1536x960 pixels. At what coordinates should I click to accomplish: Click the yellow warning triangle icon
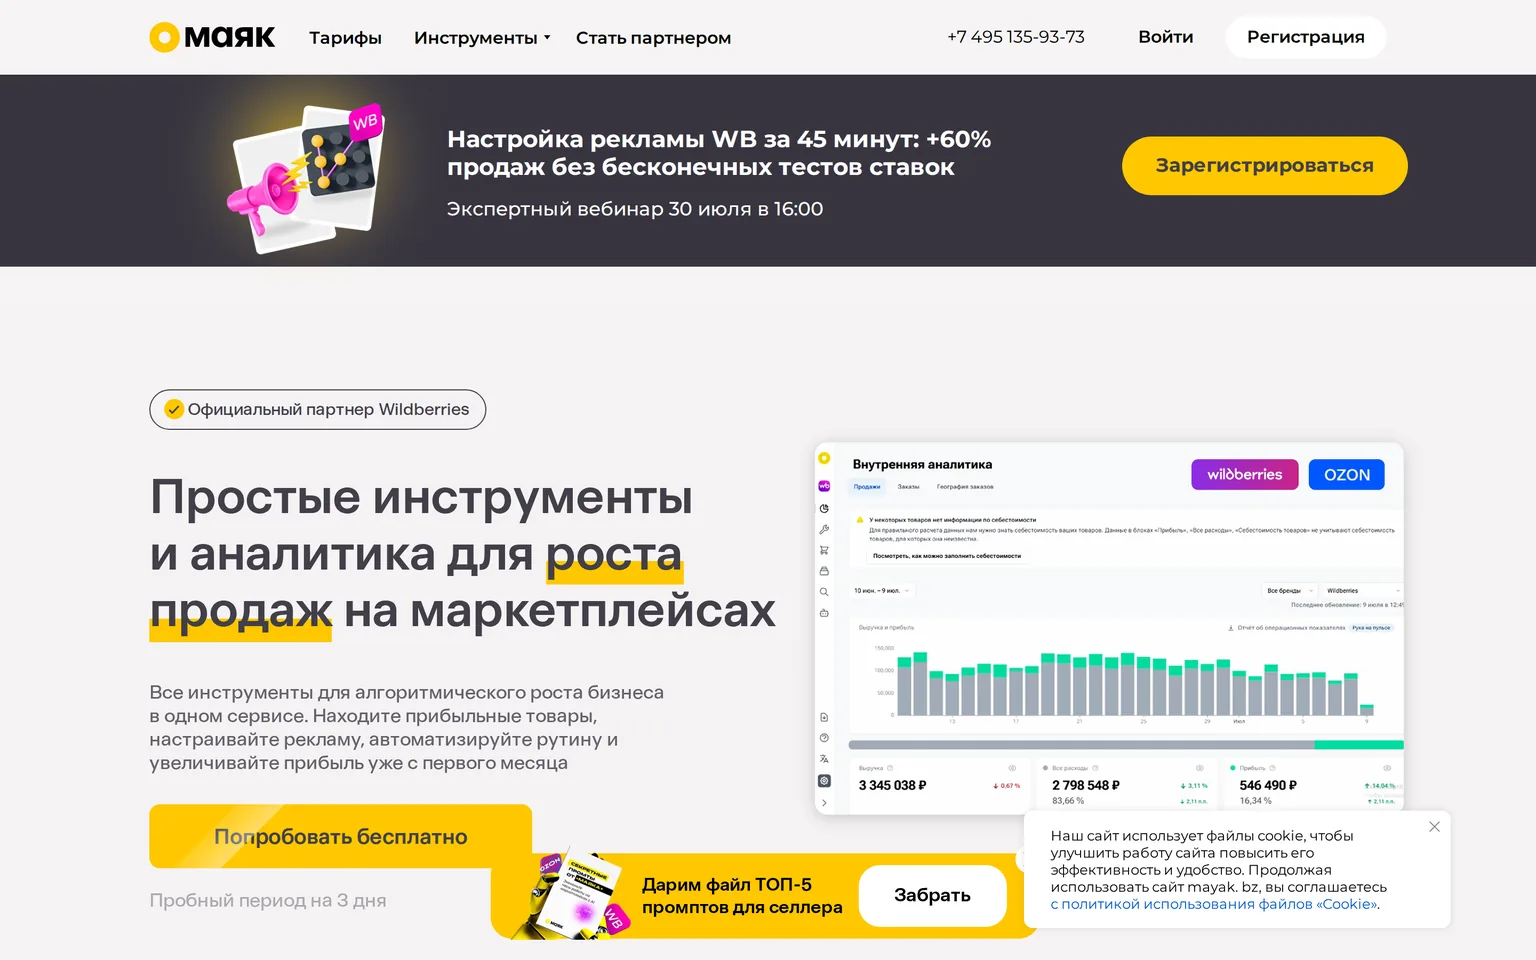(x=860, y=520)
